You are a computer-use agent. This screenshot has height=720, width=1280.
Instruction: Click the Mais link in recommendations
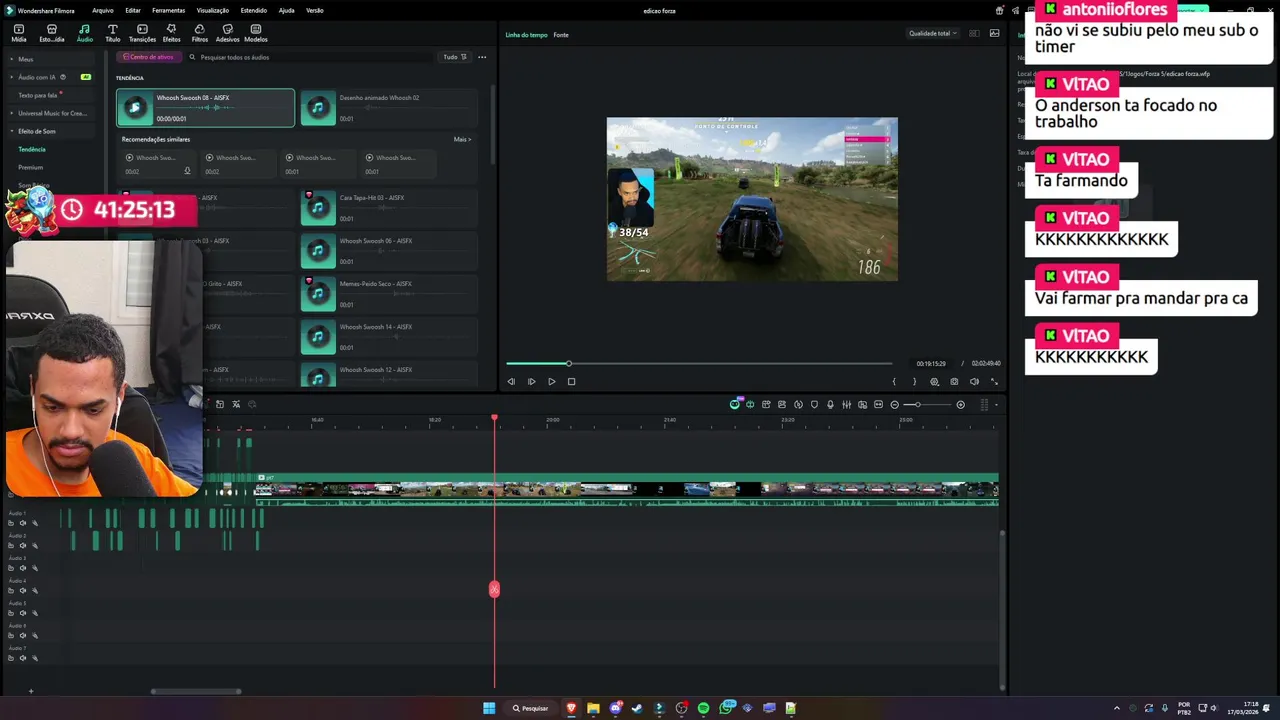pyautogui.click(x=462, y=139)
